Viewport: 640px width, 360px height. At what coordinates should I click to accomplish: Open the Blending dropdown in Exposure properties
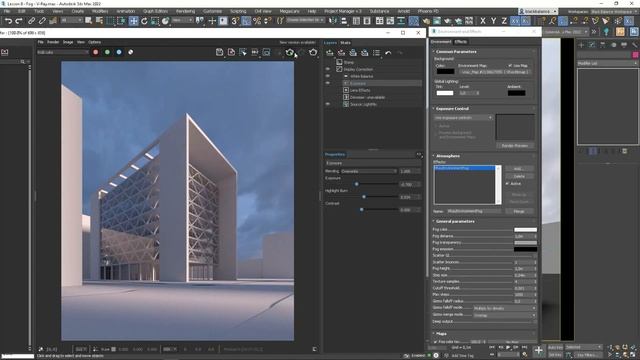(x=368, y=171)
